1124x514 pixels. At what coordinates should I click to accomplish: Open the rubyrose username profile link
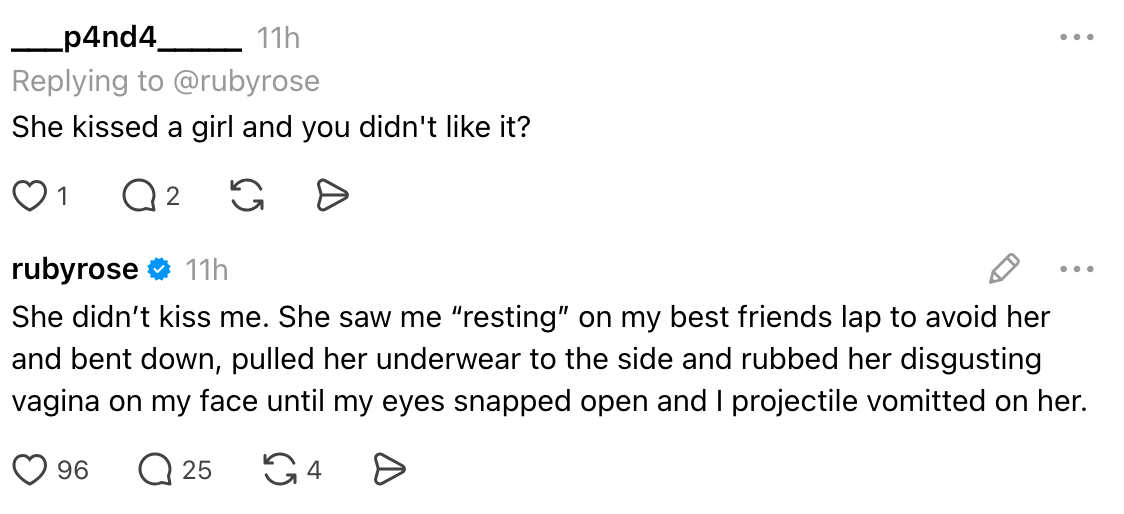75,269
